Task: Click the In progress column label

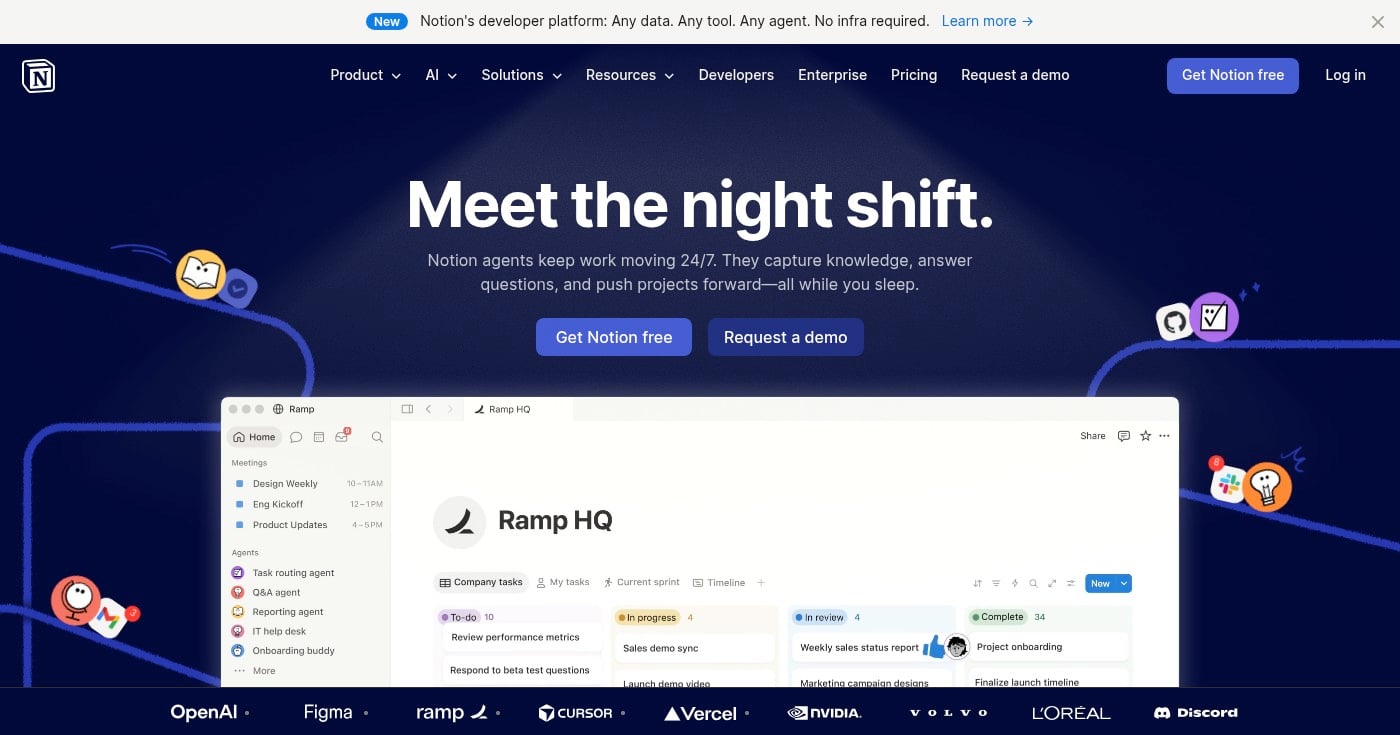Action: point(647,617)
